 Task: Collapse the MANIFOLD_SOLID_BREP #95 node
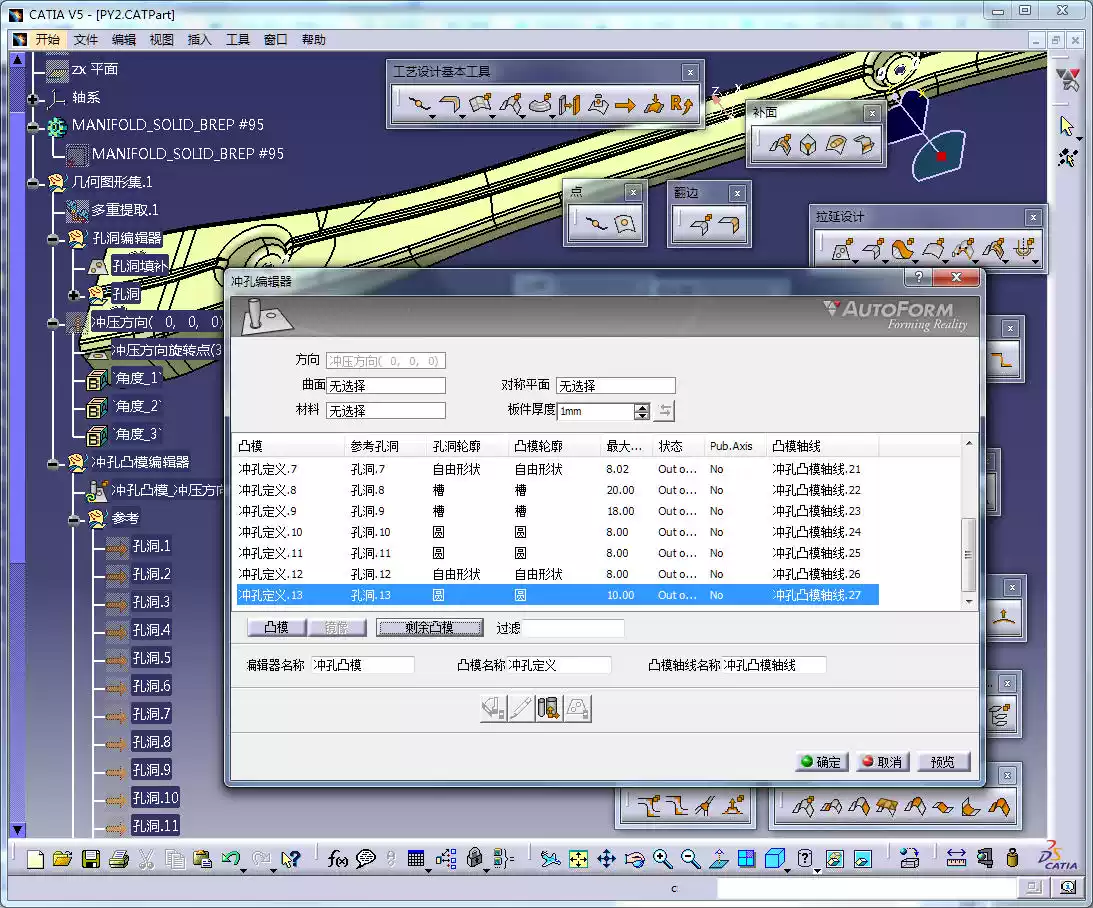pyautogui.click(x=34, y=128)
